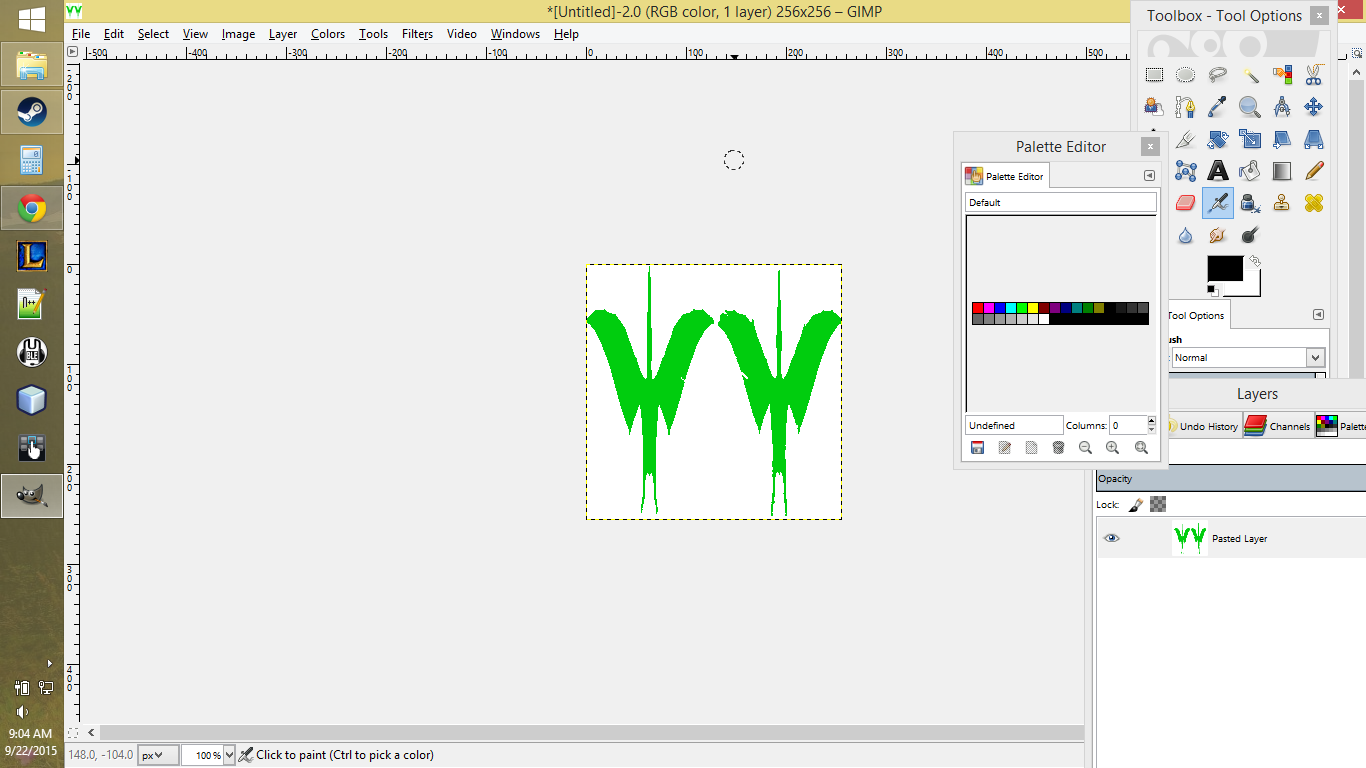Select the Heal bandage tool

coord(1314,203)
